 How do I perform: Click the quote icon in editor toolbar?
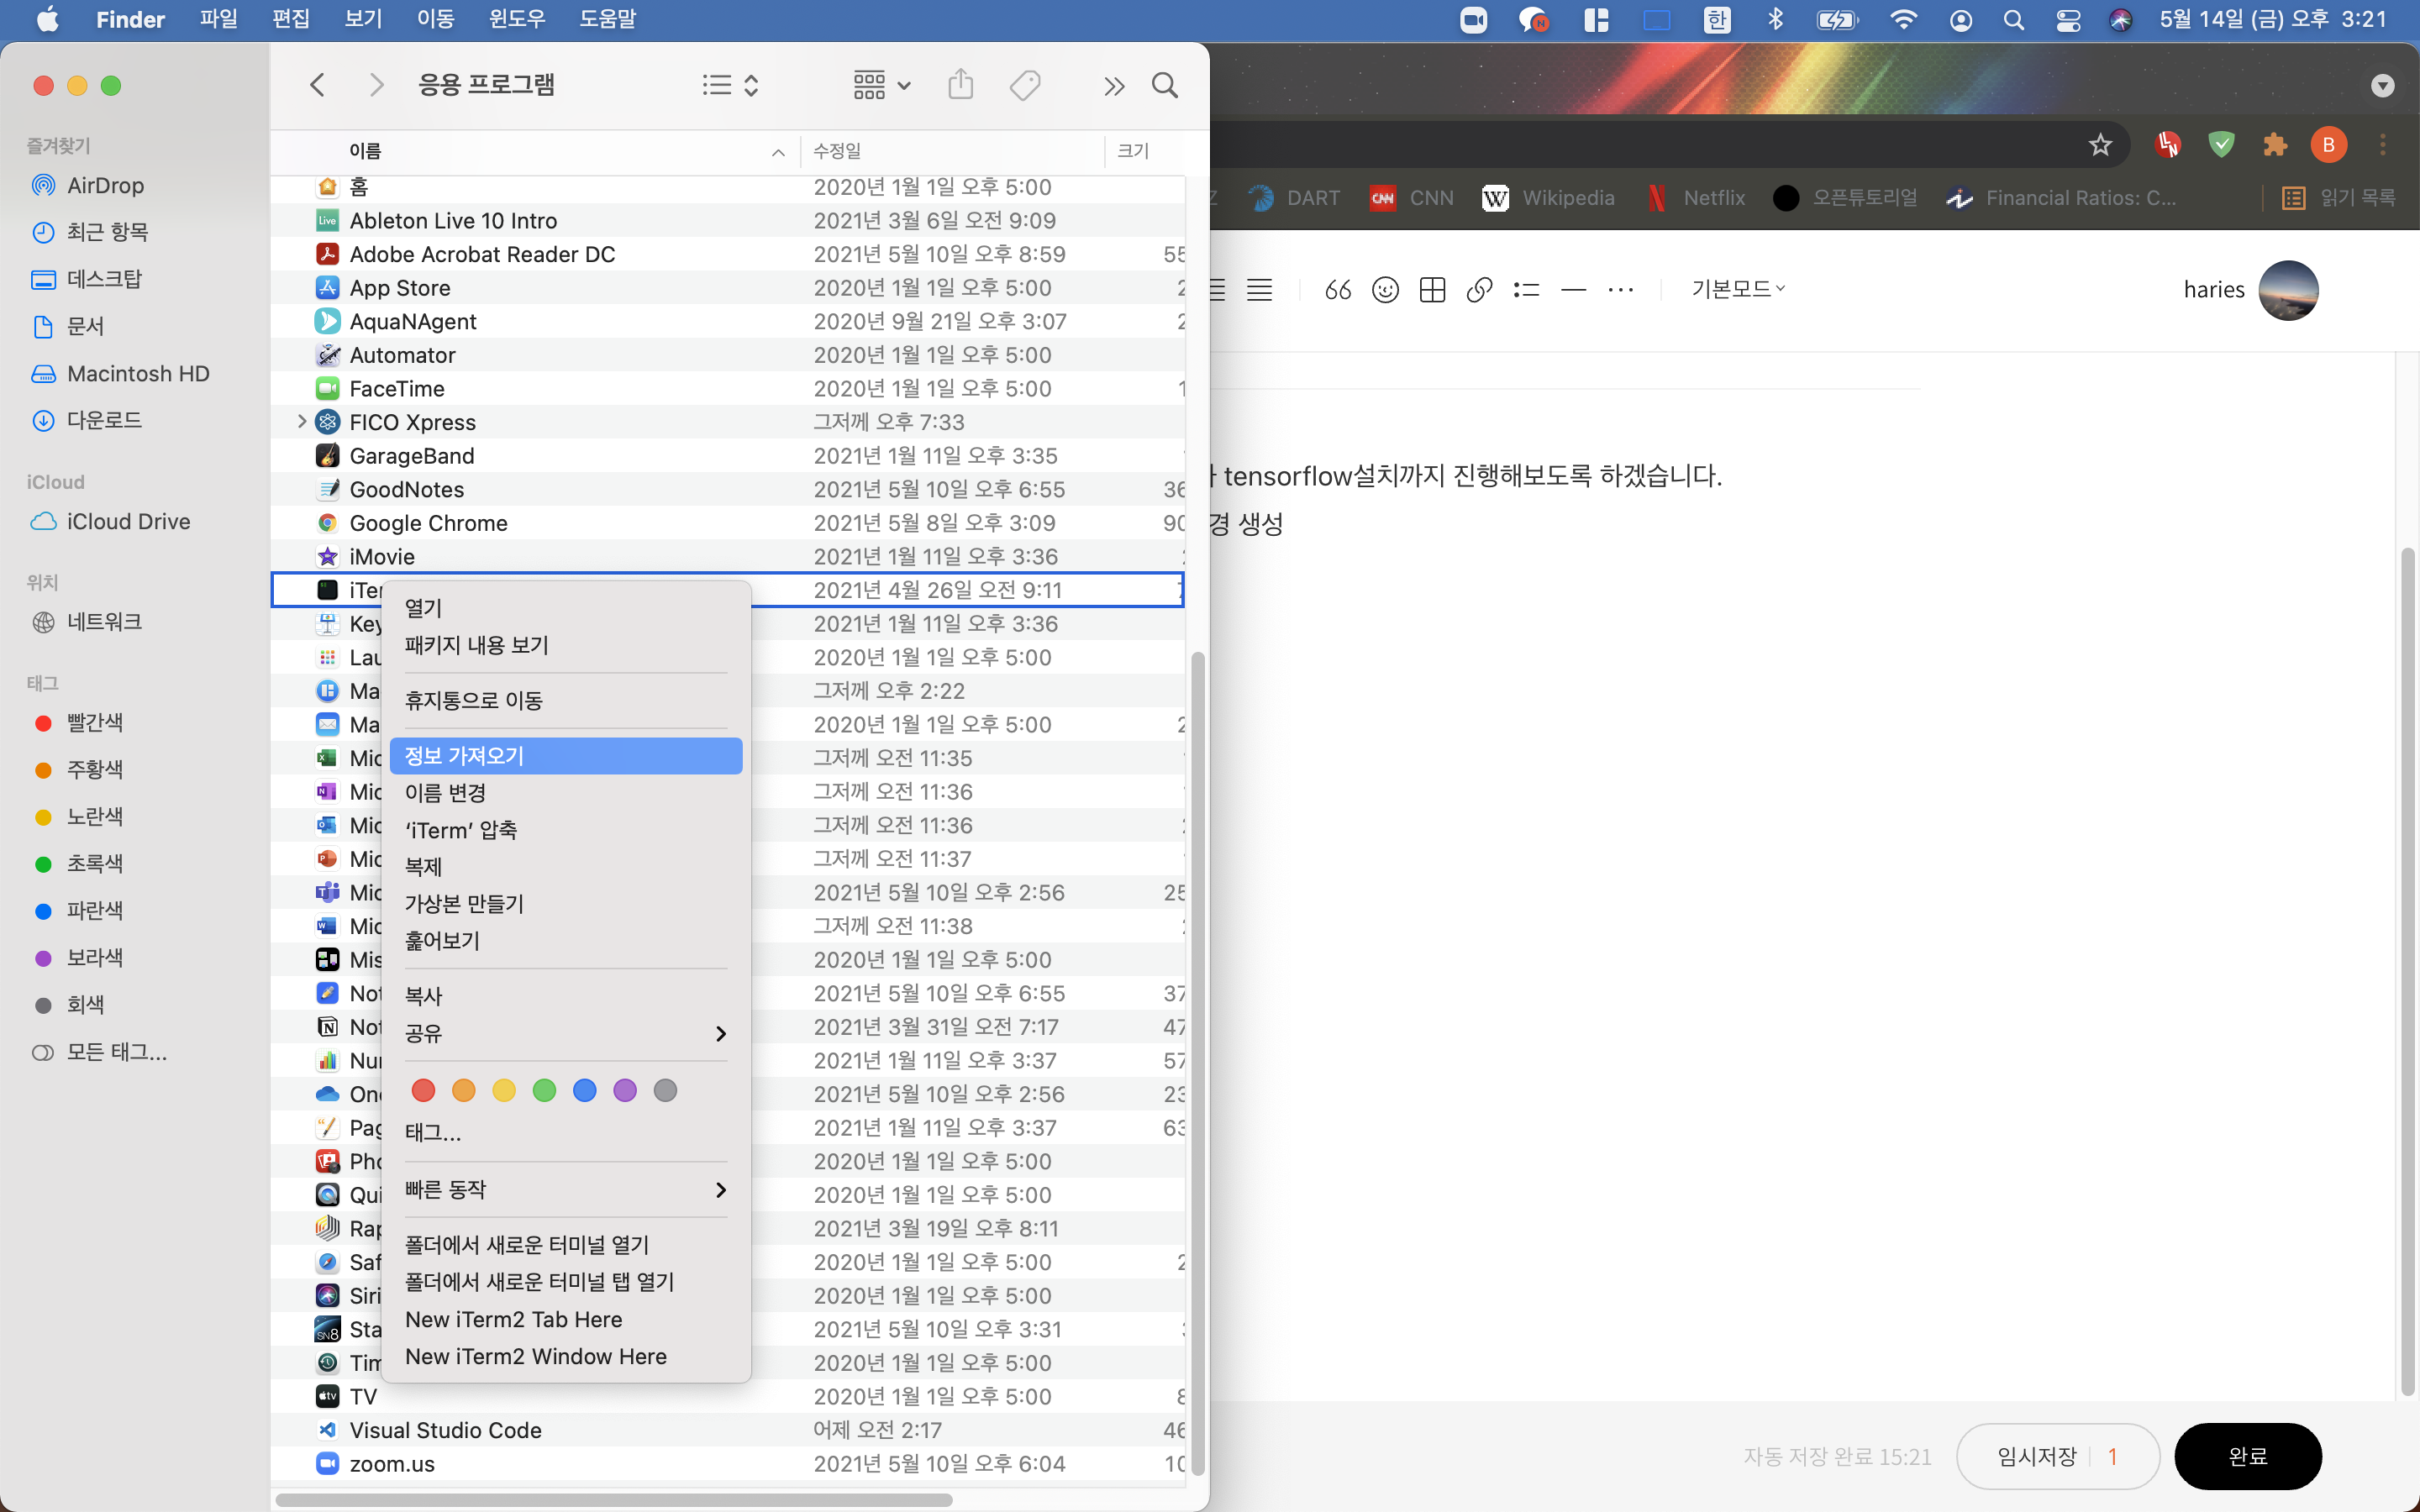pos(1337,290)
